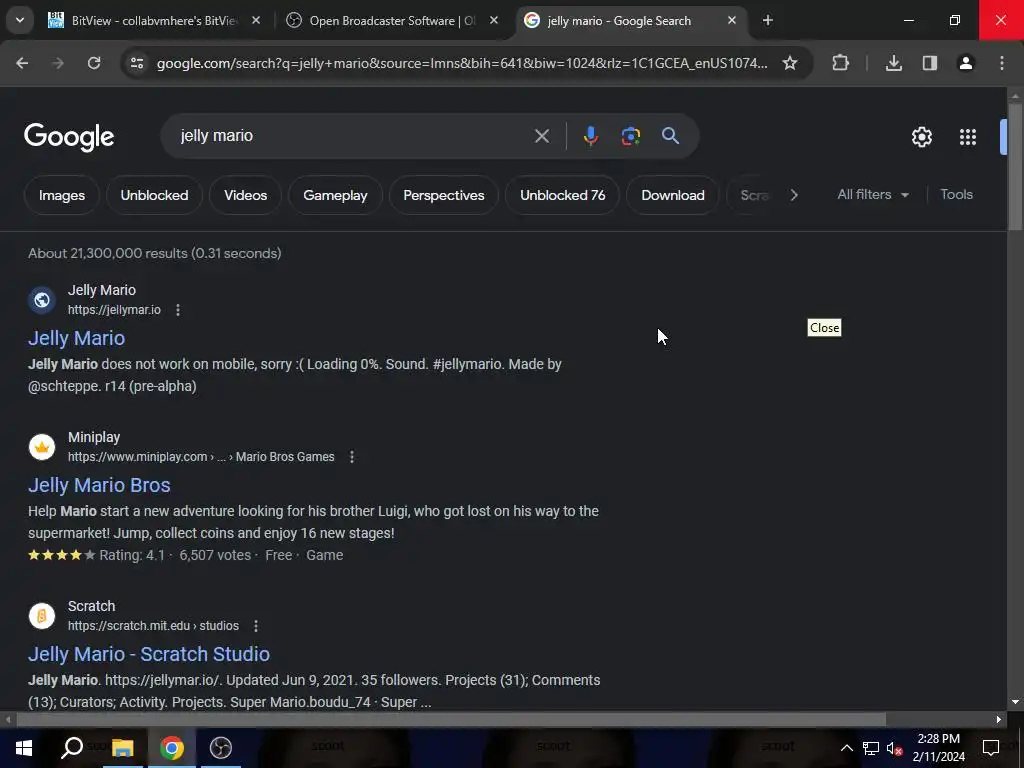Close the jelly mario Google Search tab
This screenshot has height=768, width=1024.
[731, 21]
